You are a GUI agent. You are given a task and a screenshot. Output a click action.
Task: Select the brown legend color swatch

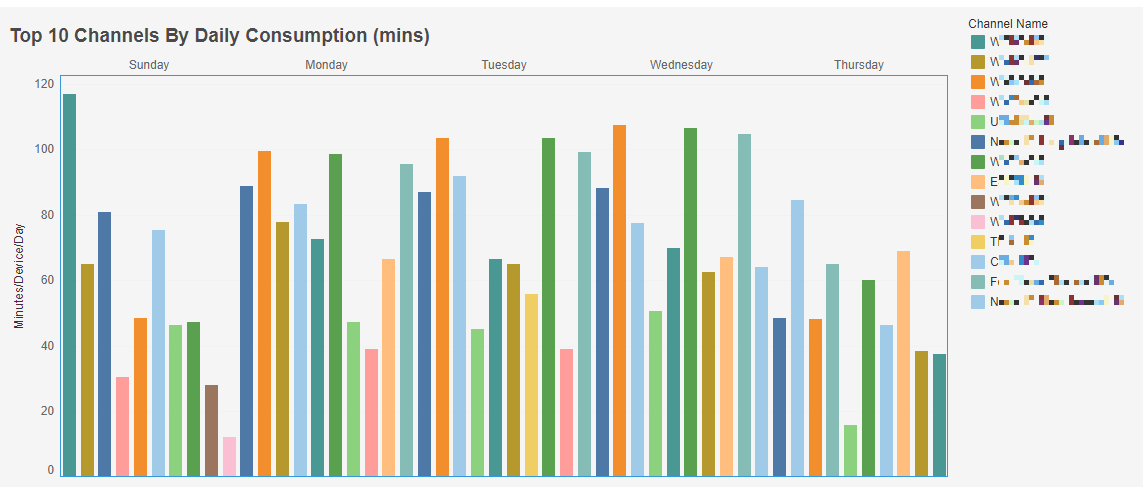(x=978, y=201)
